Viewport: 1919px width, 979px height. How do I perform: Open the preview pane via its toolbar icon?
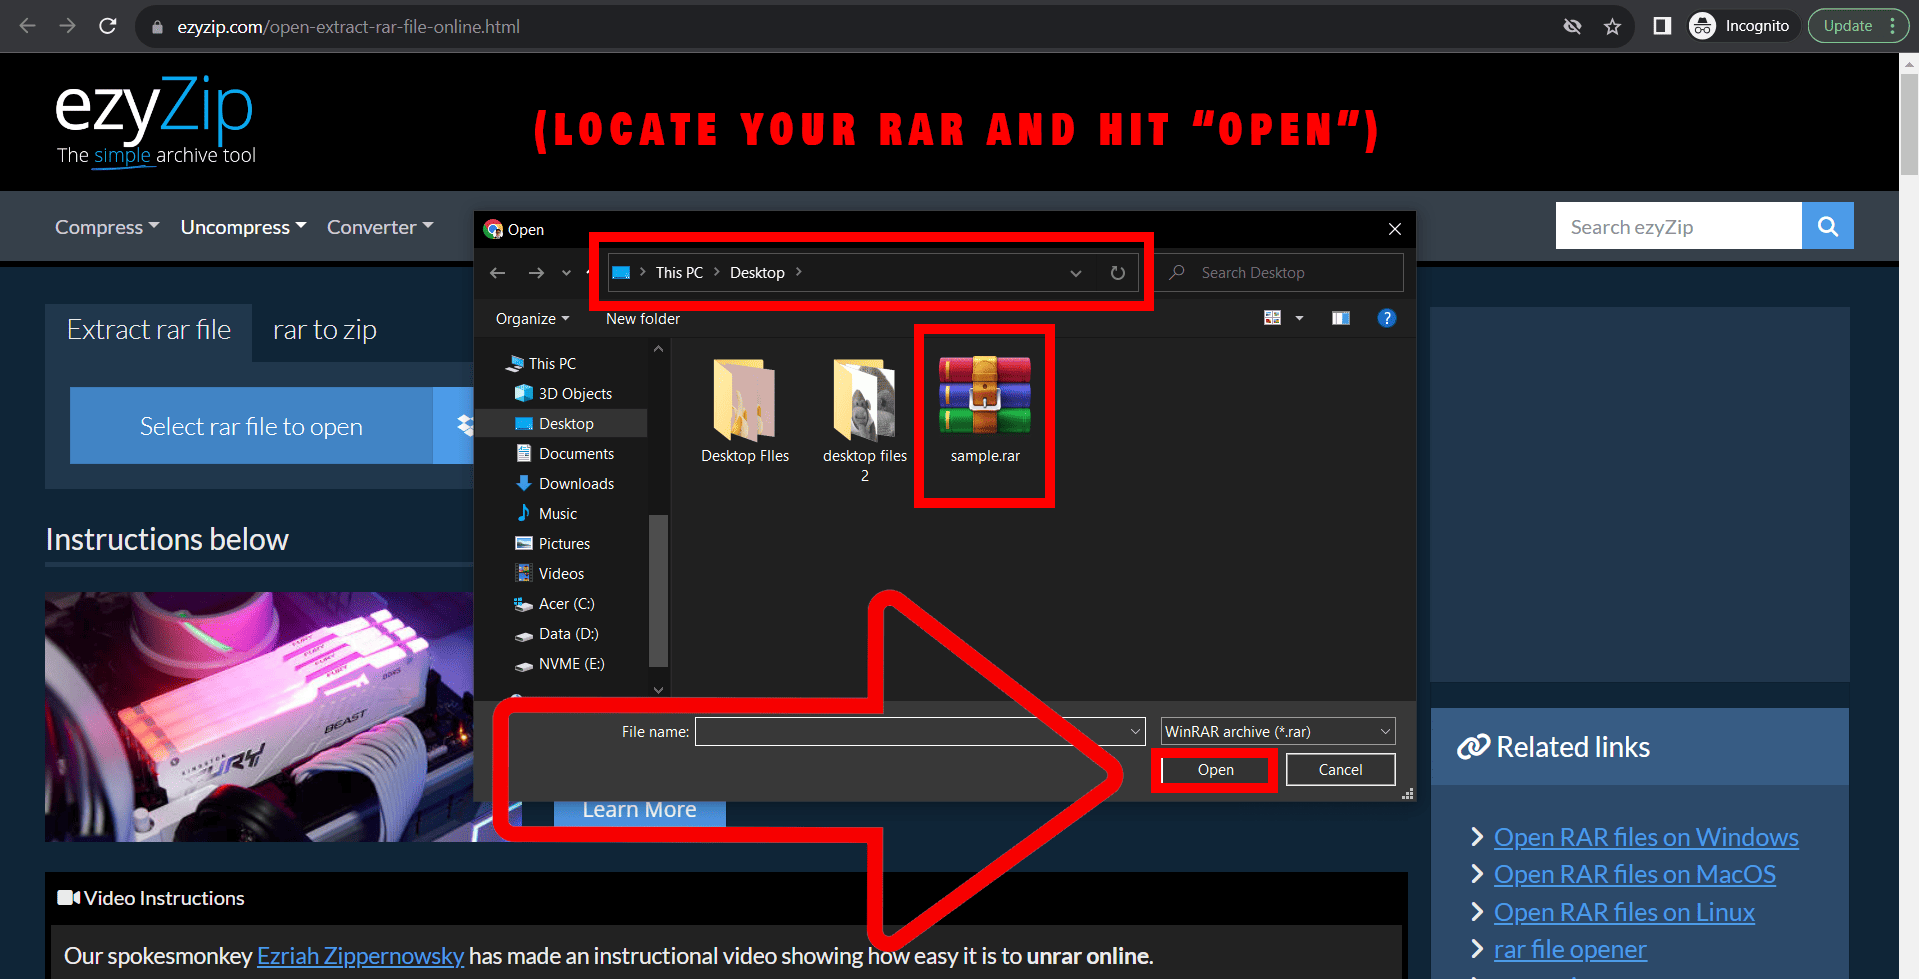1340,318
